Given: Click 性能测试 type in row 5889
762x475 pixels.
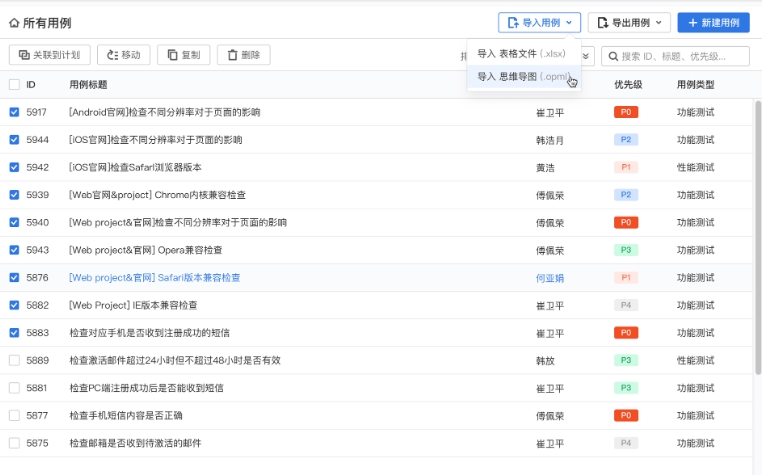Looking at the screenshot, I should point(695,360).
